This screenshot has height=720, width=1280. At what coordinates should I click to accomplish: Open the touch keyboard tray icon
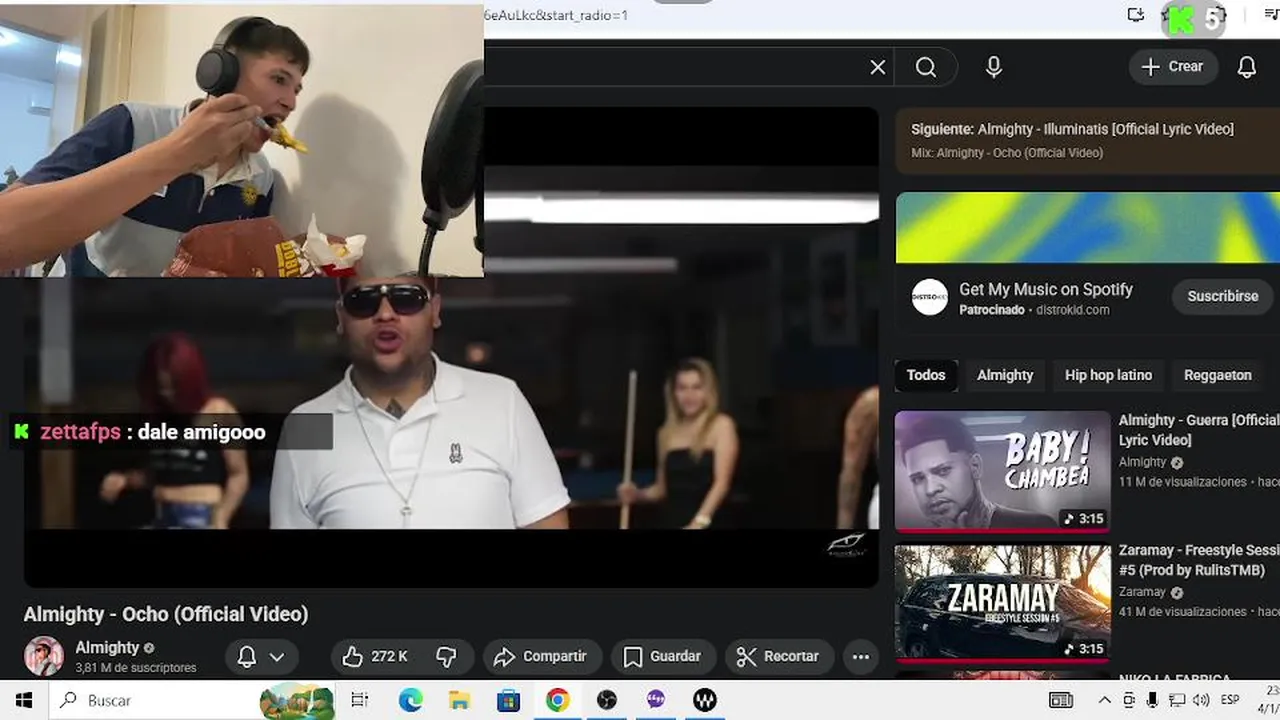tap(1060, 701)
